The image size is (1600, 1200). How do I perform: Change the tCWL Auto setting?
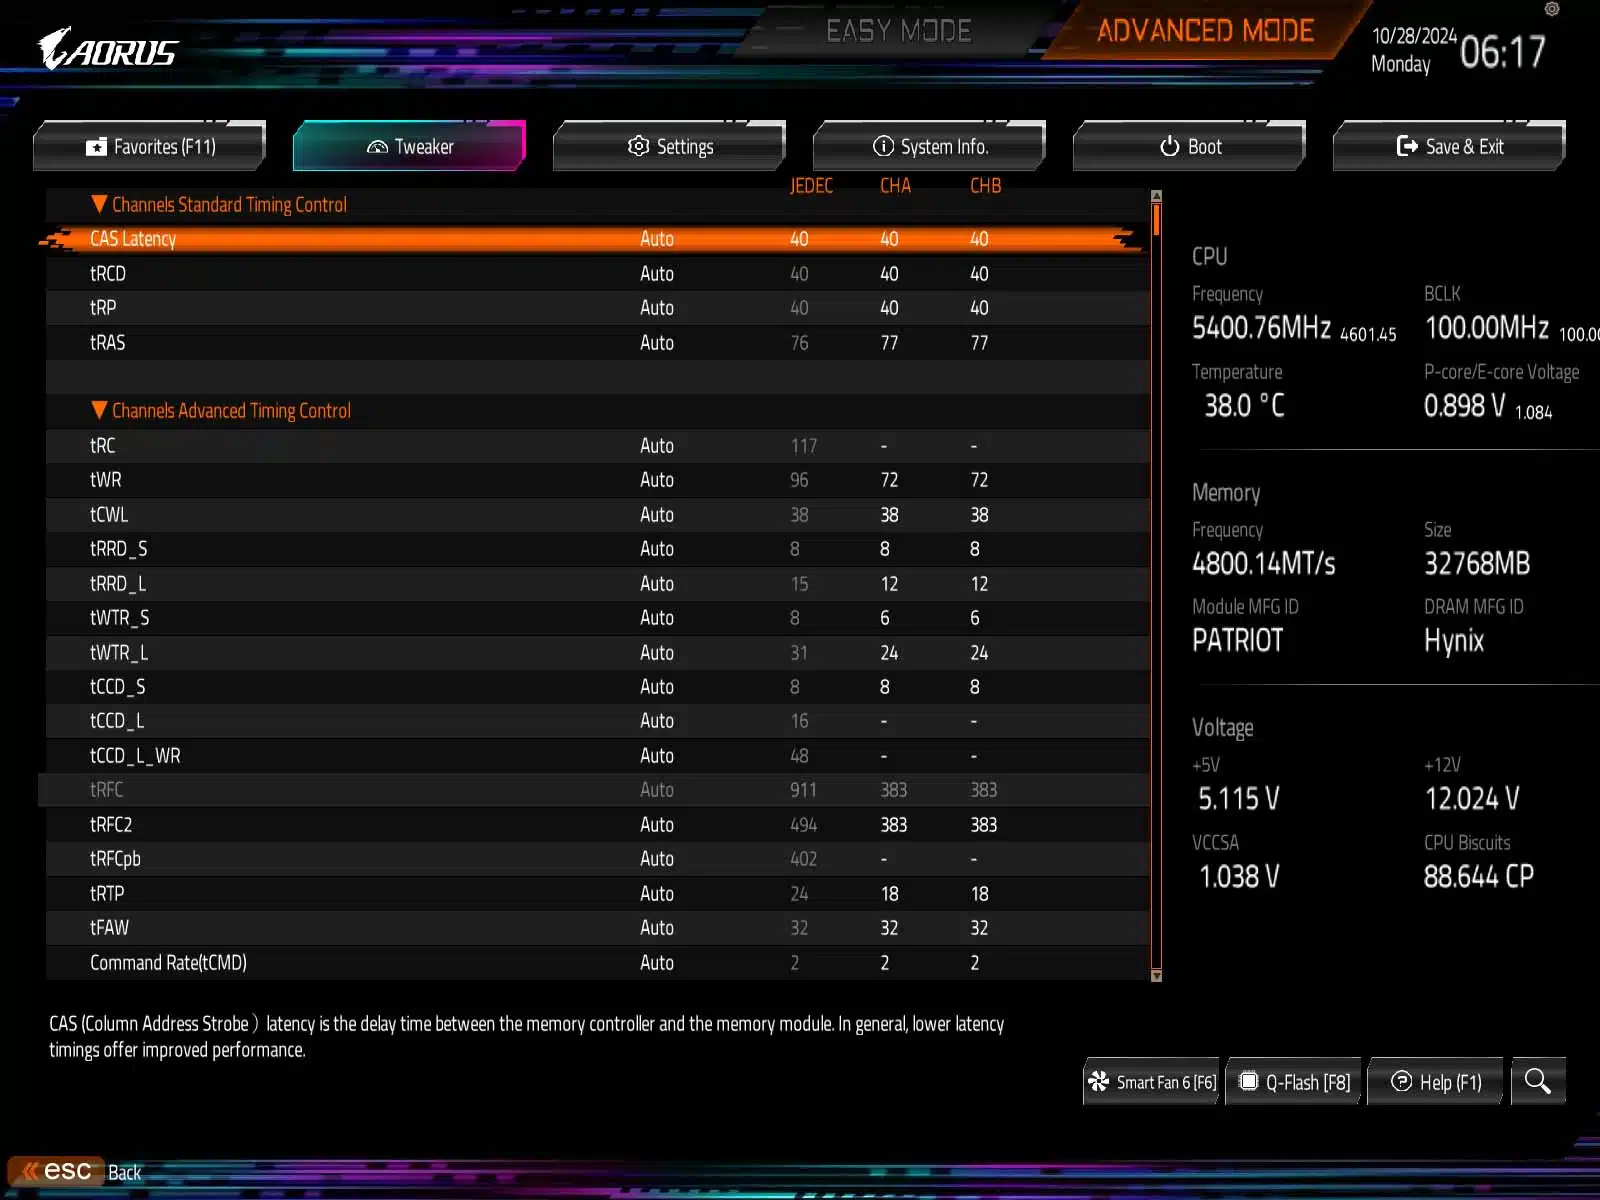pos(657,514)
